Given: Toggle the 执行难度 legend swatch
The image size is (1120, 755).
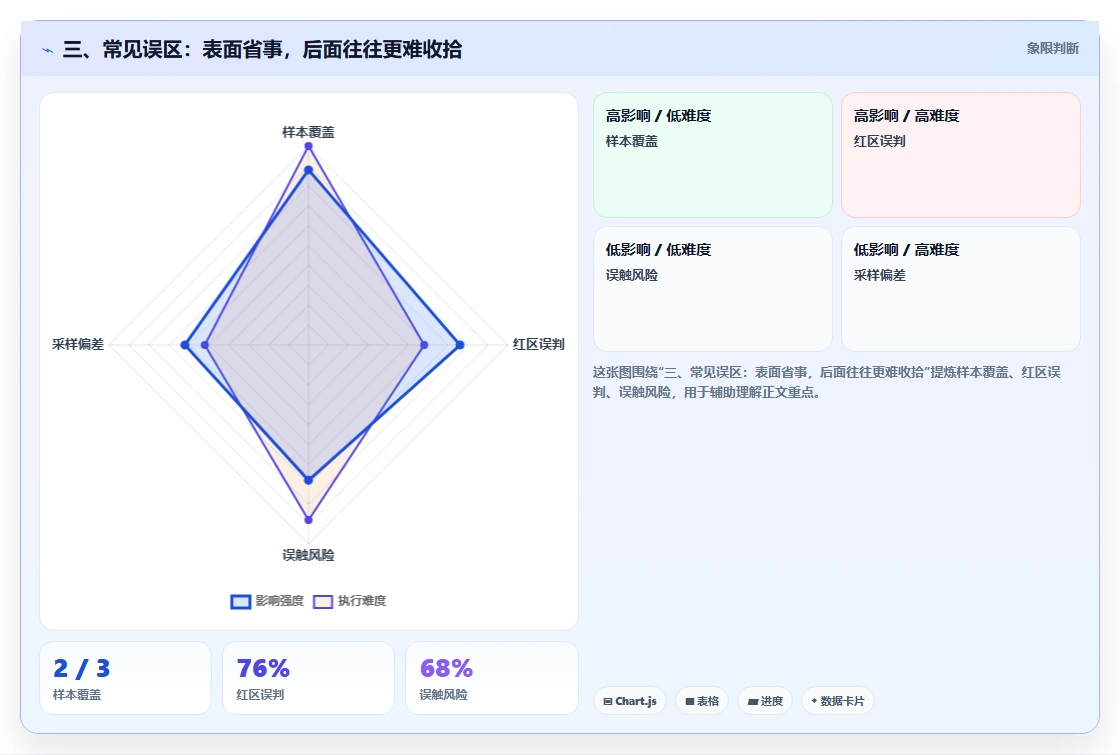Looking at the screenshot, I should tap(323, 601).
